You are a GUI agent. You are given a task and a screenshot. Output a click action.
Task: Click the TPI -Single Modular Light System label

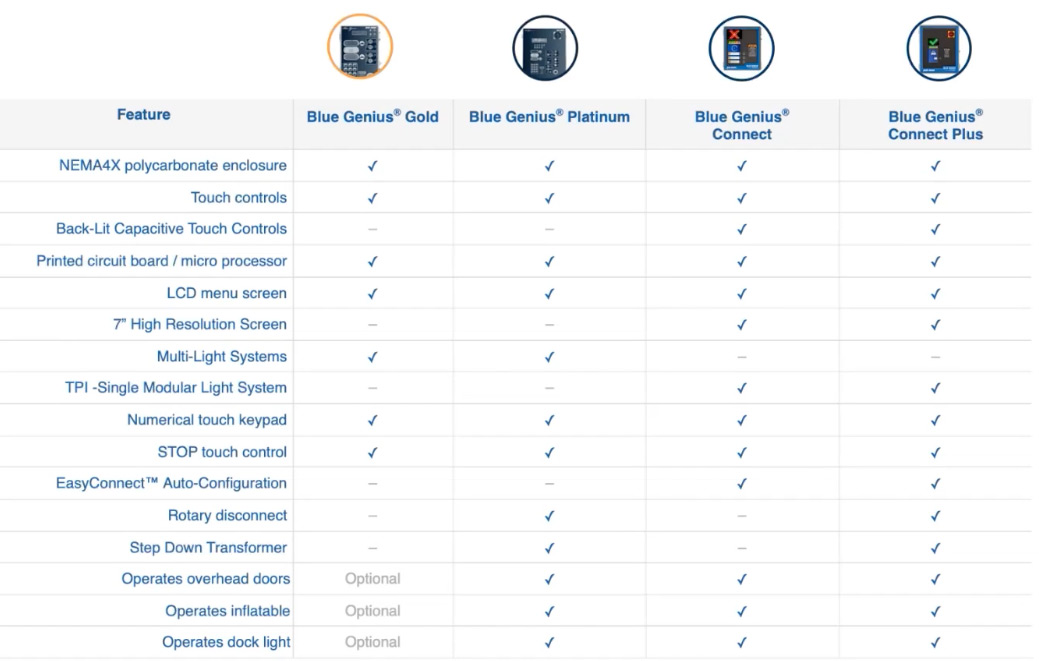click(176, 387)
